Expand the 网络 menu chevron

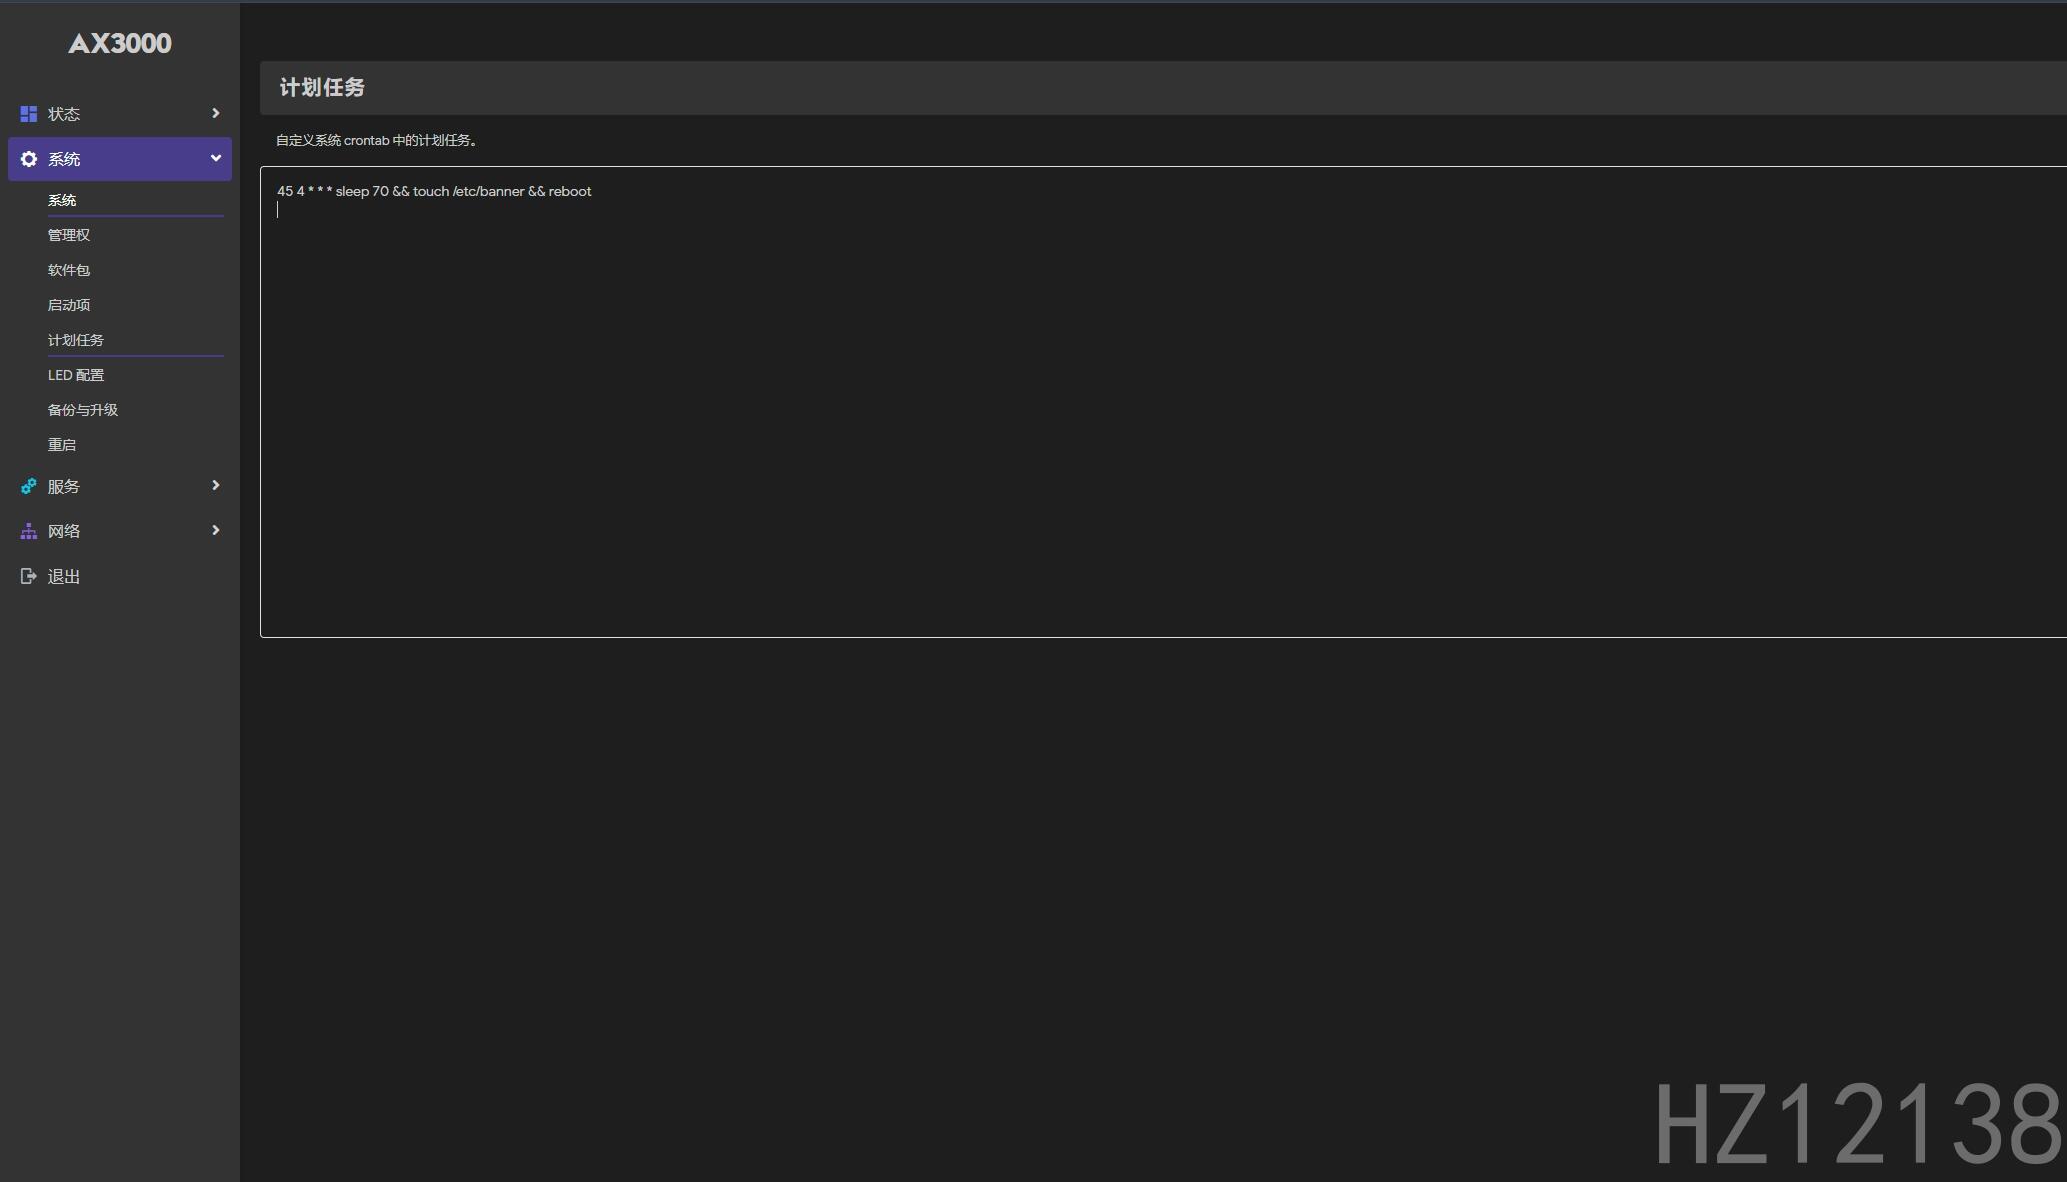215,530
